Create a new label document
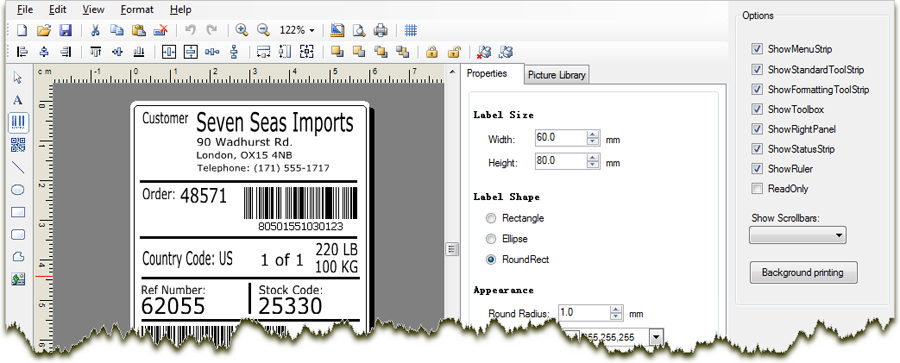900x363 pixels. coord(22,30)
